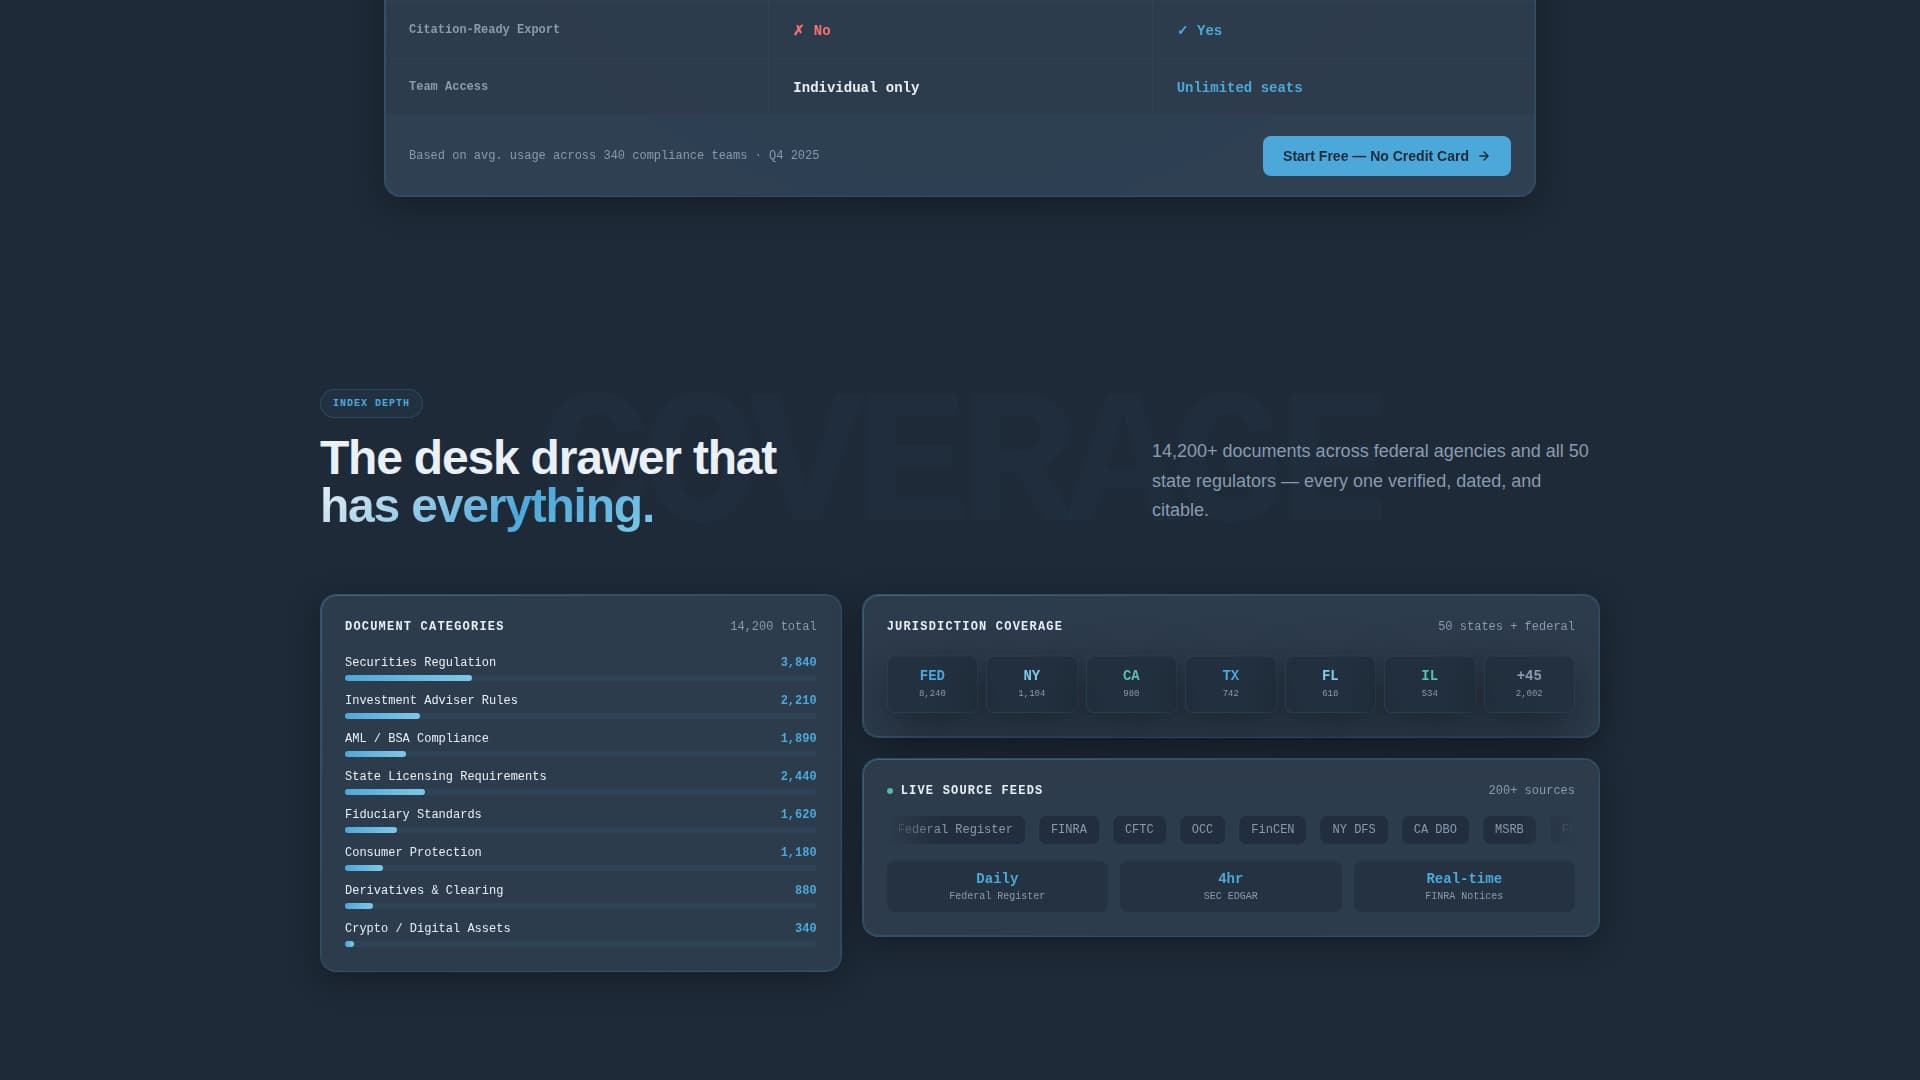Click the 340 compliance teams footnote
This screenshot has height=1080, width=1920.
click(614, 156)
